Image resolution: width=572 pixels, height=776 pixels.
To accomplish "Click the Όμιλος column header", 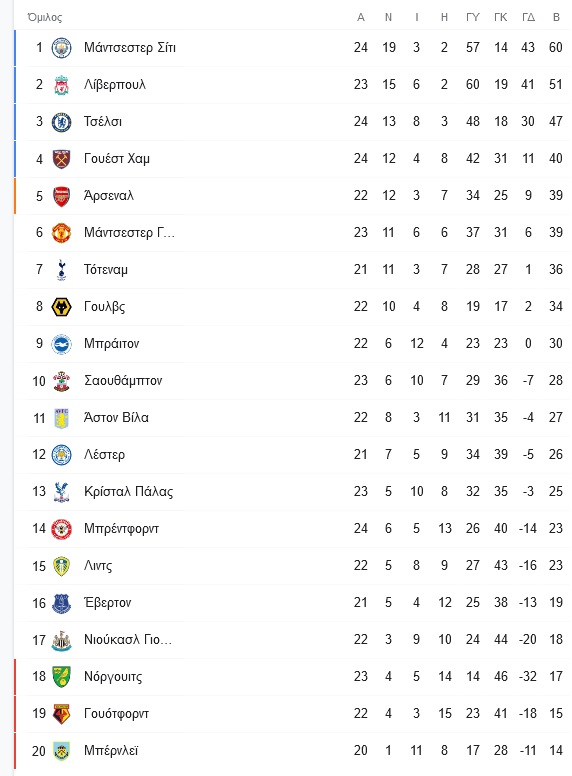I will click(x=45, y=17).
